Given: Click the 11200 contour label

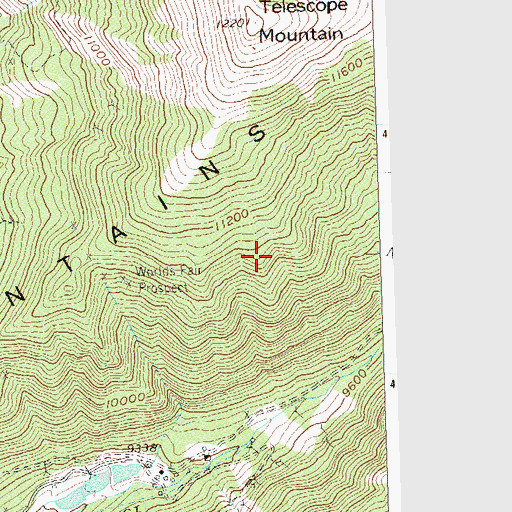Looking at the screenshot, I should [x=232, y=220].
